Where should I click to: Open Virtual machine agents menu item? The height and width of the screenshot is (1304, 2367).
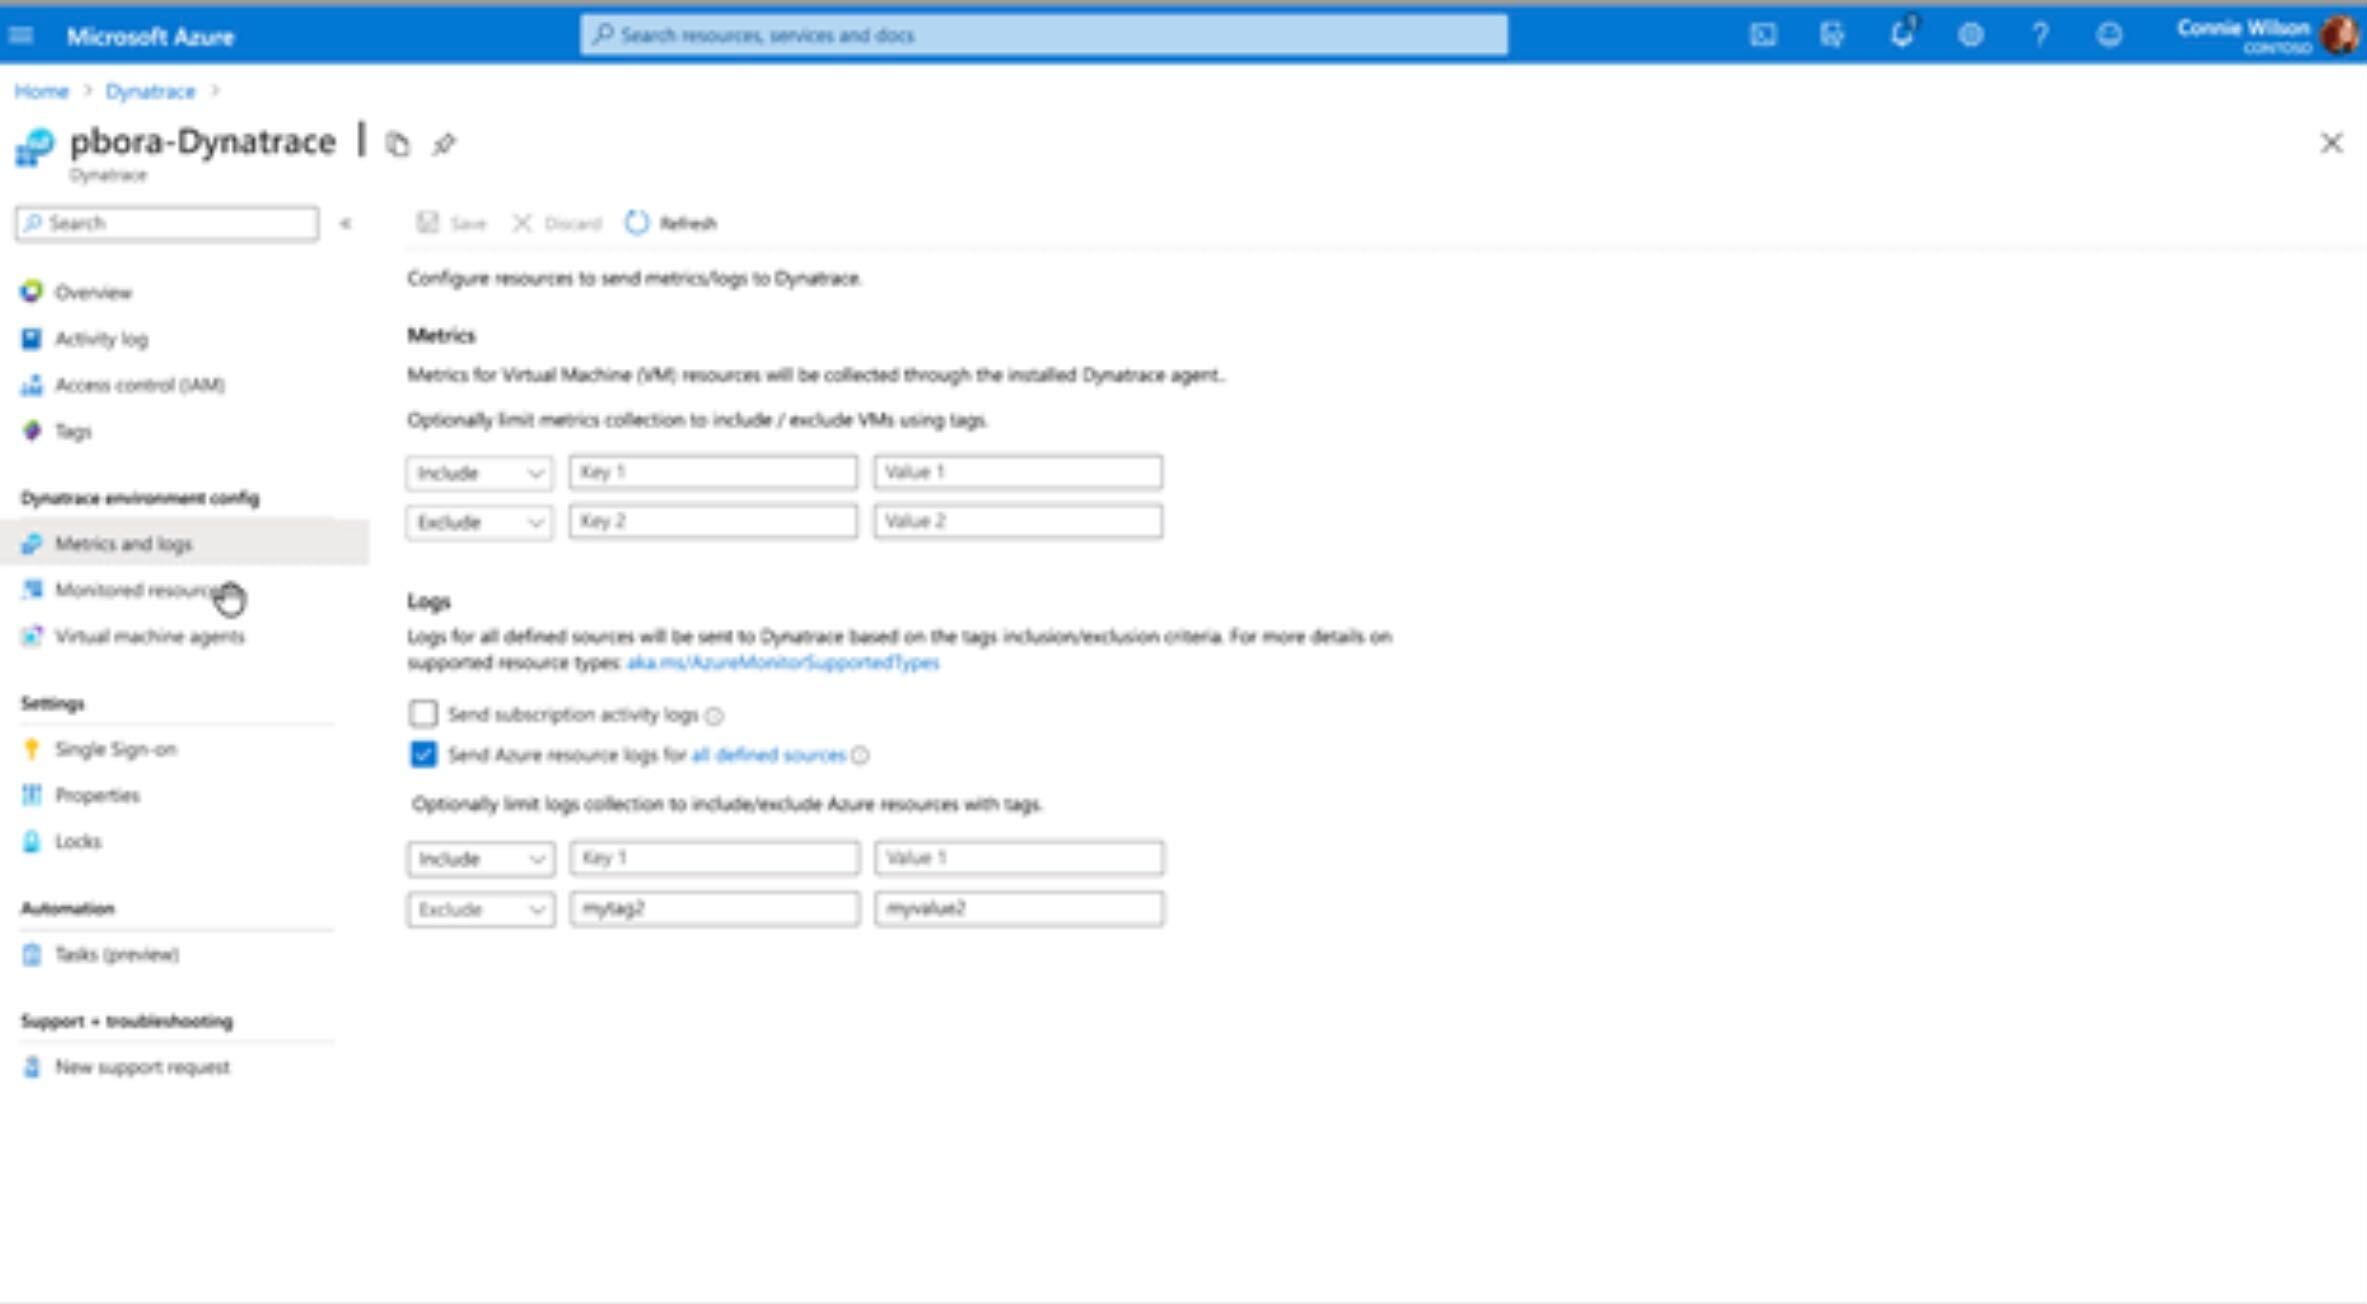(x=149, y=636)
